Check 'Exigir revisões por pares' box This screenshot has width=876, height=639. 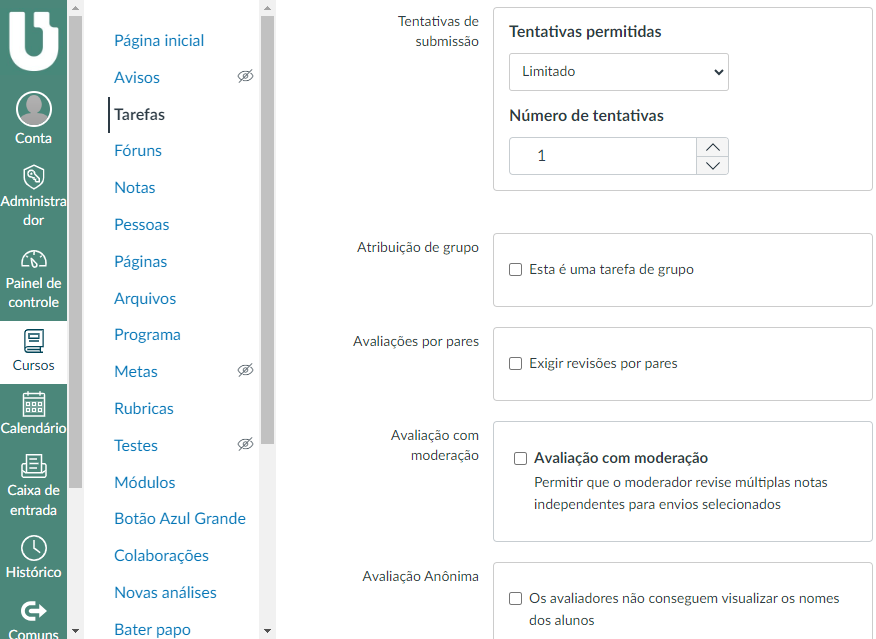[516, 364]
